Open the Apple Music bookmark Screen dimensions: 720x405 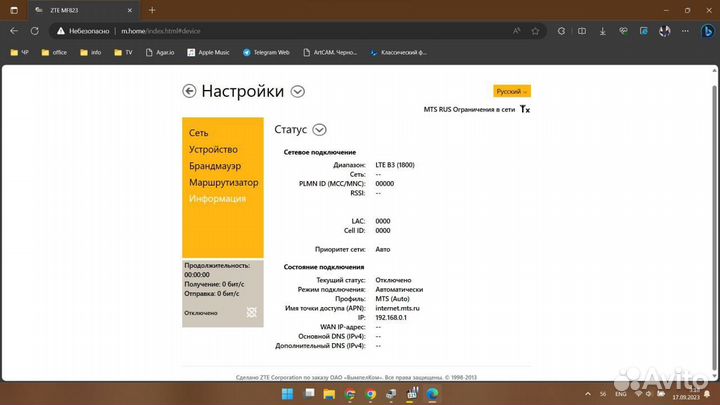[208, 52]
